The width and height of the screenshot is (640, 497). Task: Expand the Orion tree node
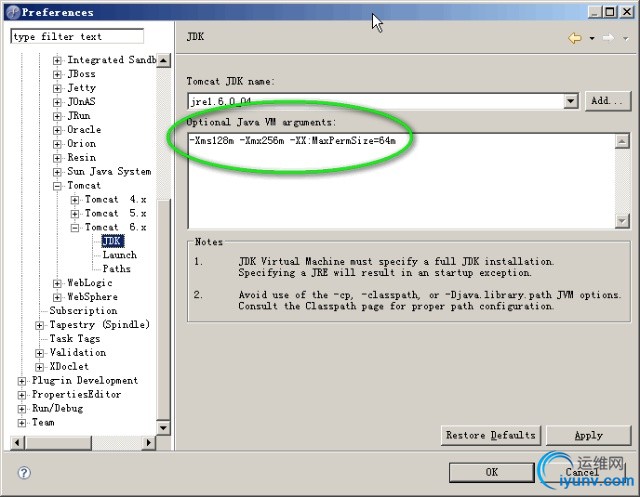57,144
